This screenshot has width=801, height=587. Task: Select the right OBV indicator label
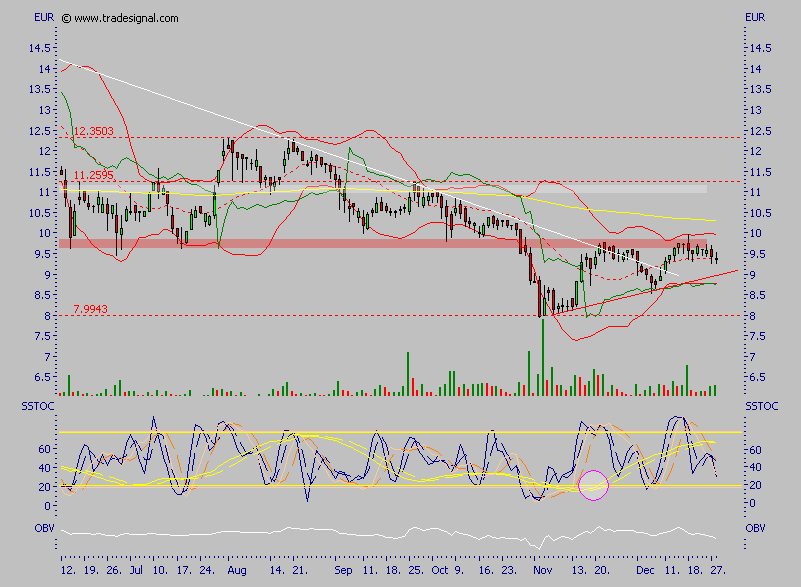click(757, 526)
